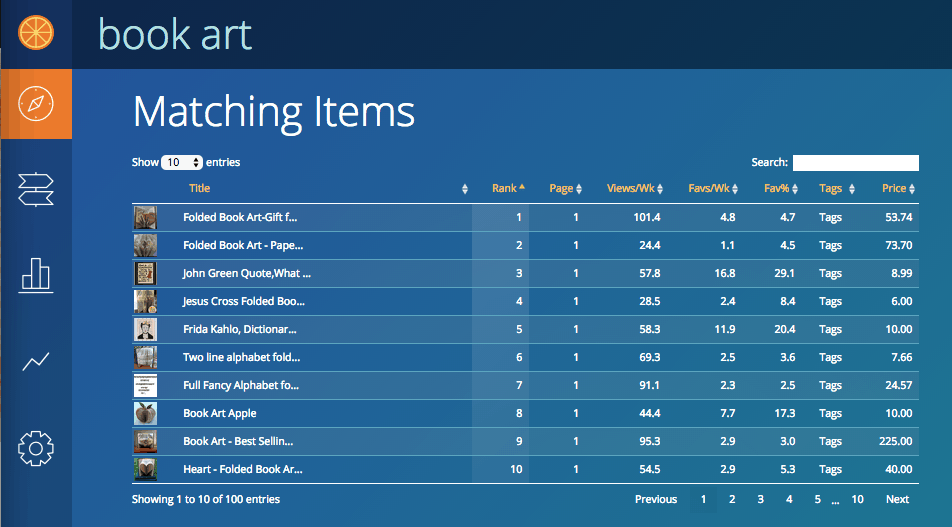This screenshot has height=527, width=952.
Task: Open the Frida Kahlo item thumbnail
Action: click(146, 330)
